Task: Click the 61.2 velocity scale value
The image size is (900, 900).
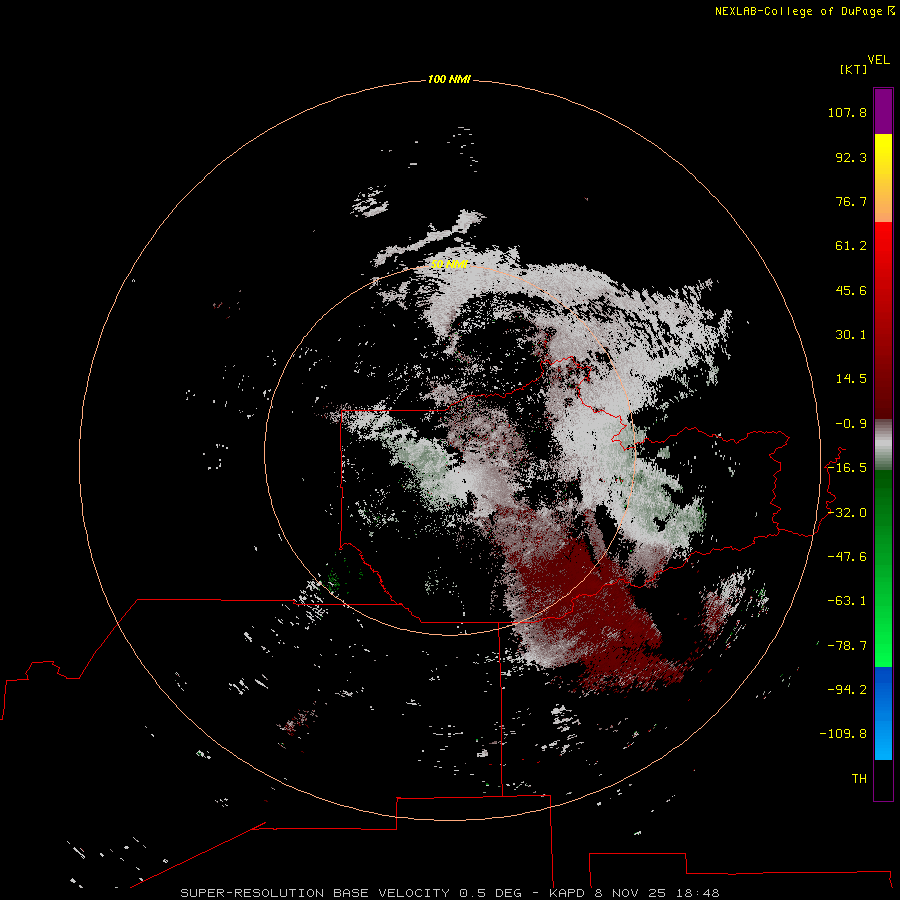Action: [x=851, y=246]
